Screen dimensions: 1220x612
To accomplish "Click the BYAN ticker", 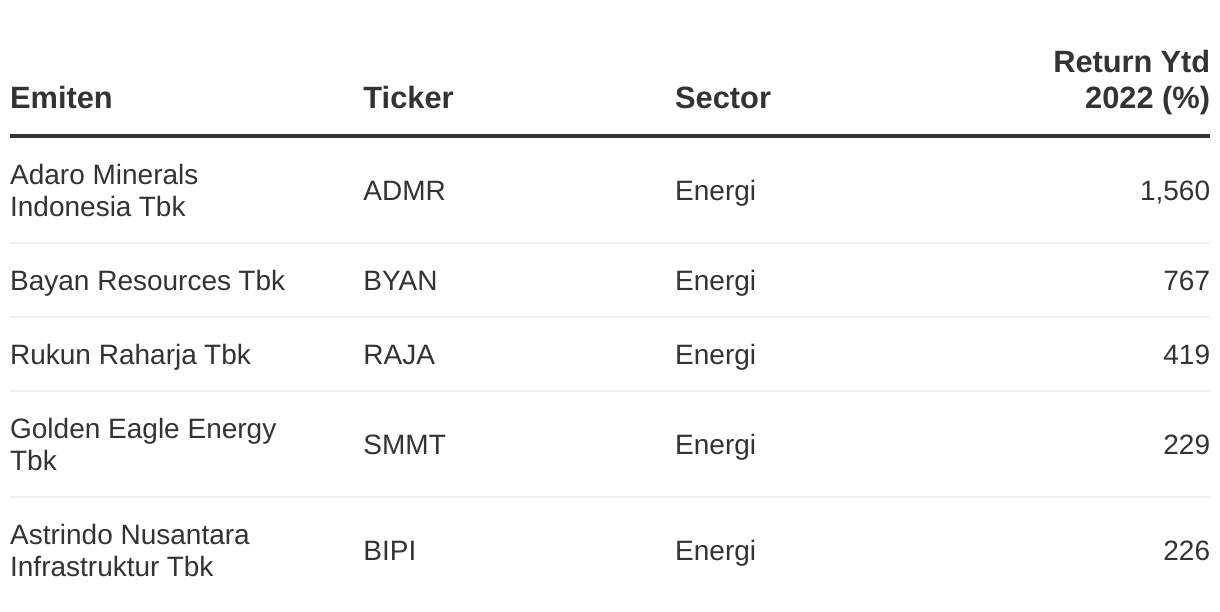I will click(x=400, y=281).
